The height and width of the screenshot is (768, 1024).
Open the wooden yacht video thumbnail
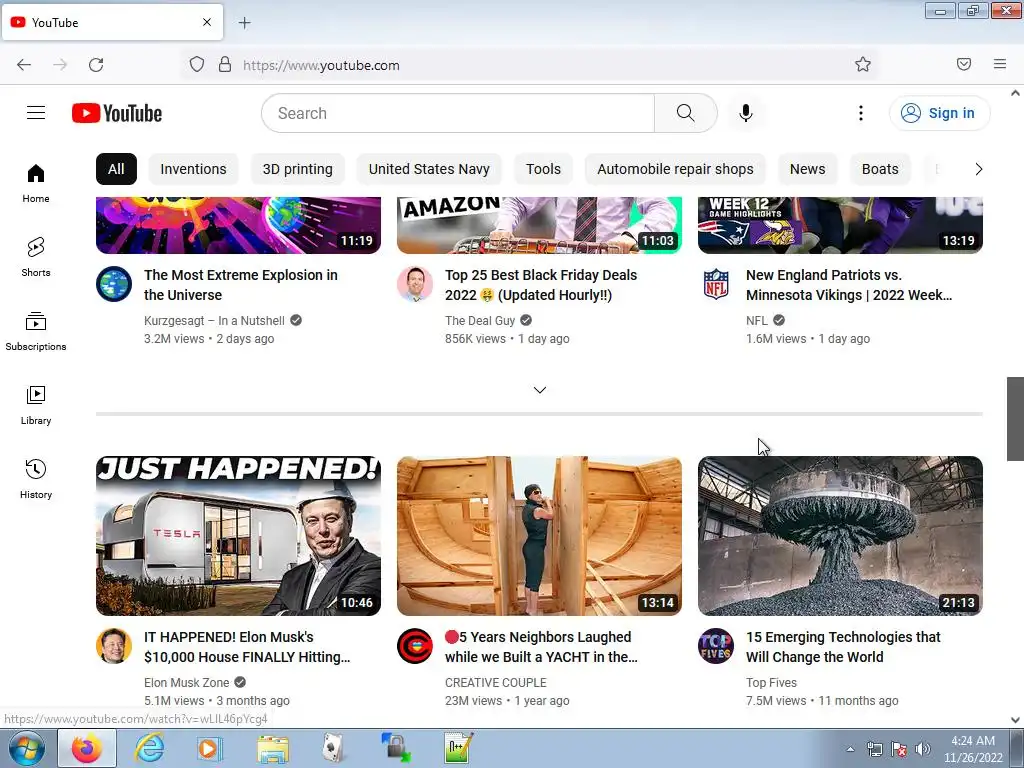click(539, 536)
